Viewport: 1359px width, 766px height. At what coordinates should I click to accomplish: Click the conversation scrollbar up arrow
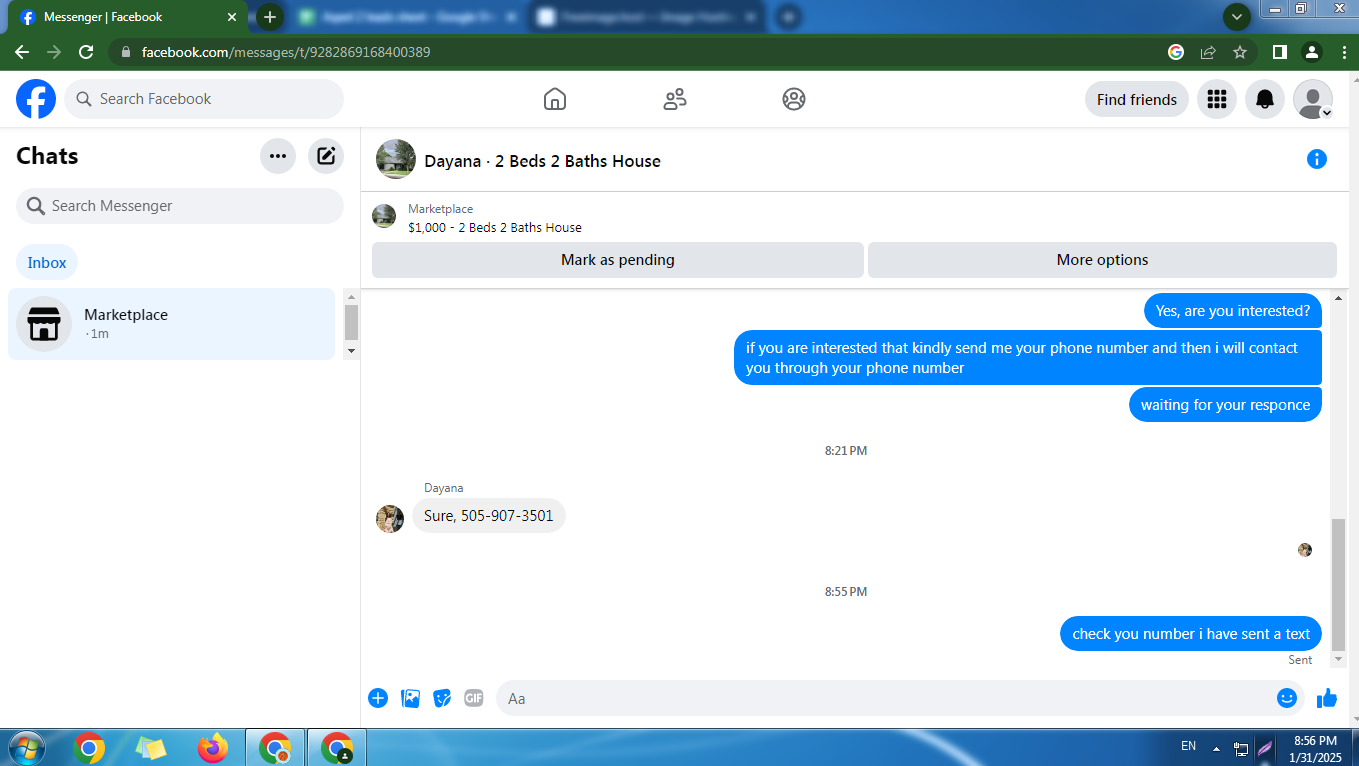1339,298
